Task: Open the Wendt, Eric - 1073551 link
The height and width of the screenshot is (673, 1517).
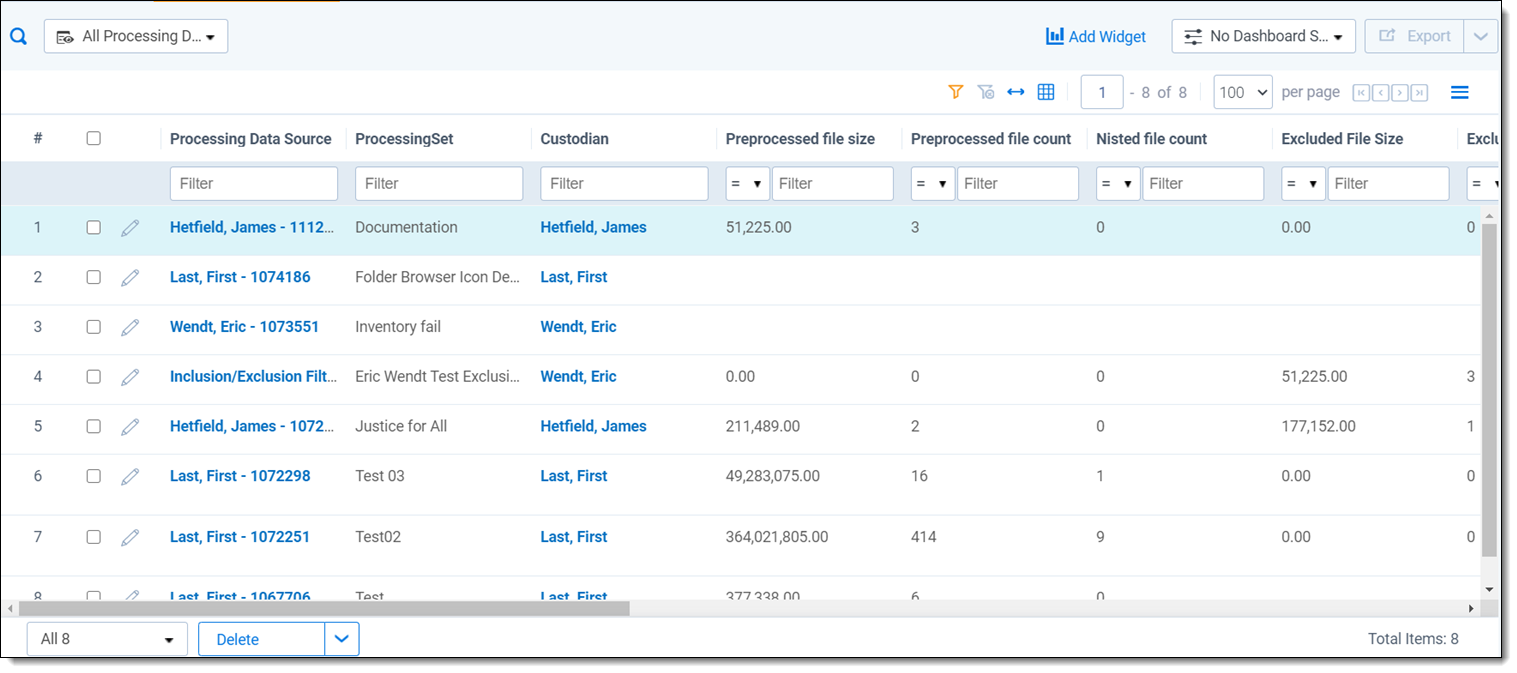Action: point(245,327)
